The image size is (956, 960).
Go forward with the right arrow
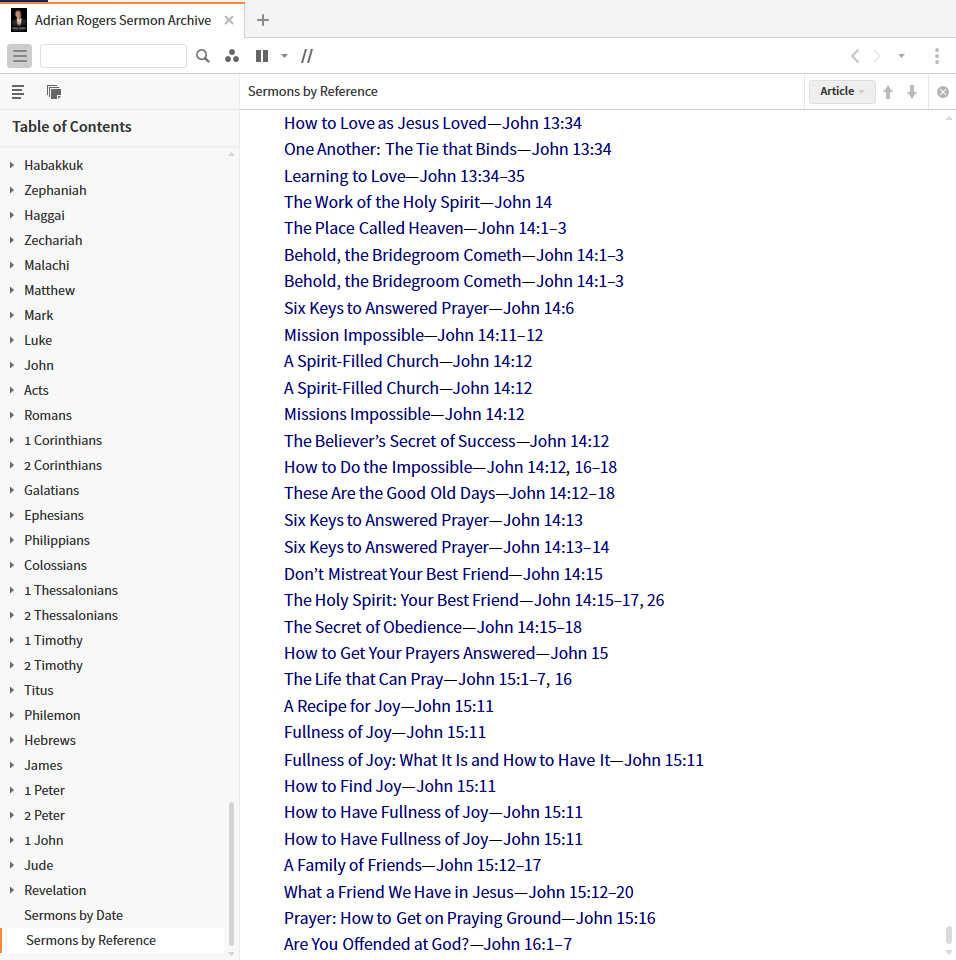click(877, 56)
